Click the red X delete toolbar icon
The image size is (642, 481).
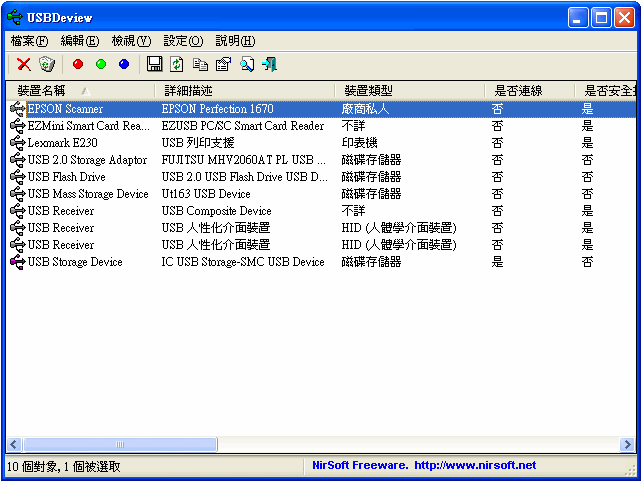point(24,64)
